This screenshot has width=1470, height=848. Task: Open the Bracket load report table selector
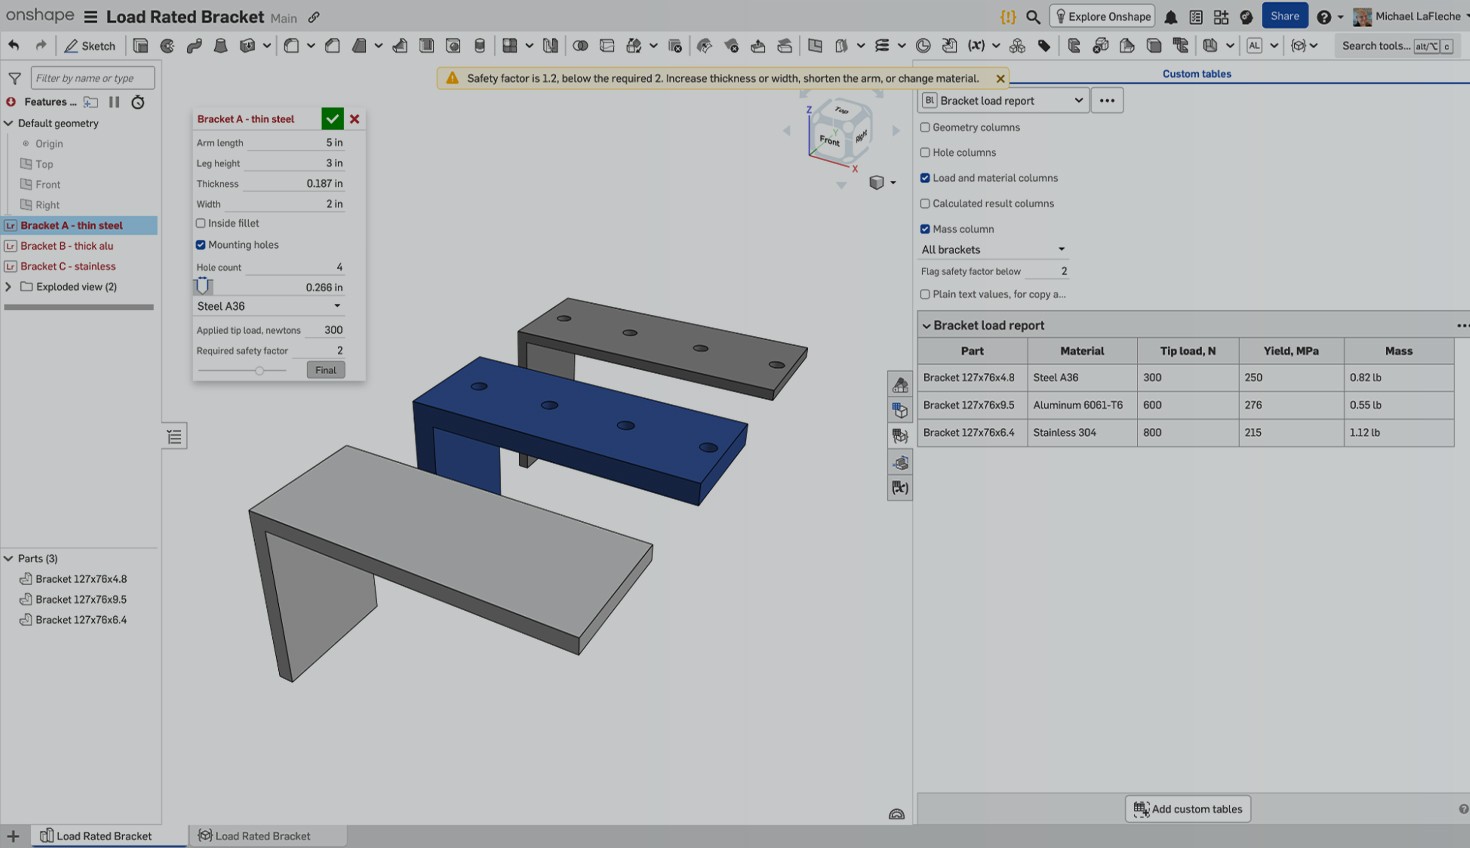pos(1003,100)
